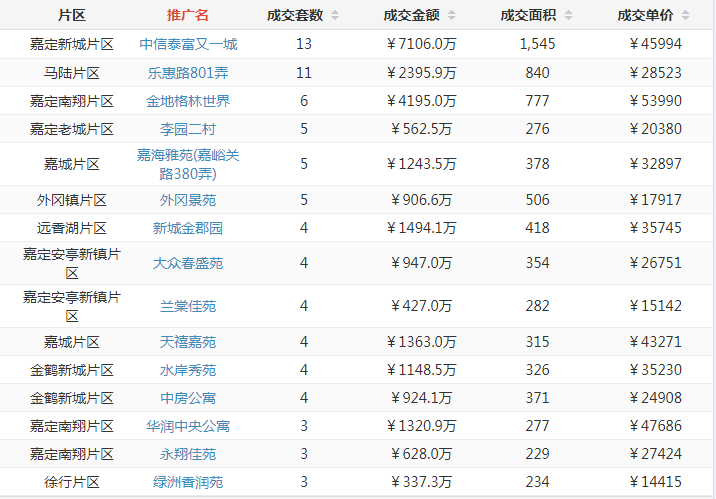Click the ￥906.6万 amount cell
The width and height of the screenshot is (716, 499).
click(421, 200)
